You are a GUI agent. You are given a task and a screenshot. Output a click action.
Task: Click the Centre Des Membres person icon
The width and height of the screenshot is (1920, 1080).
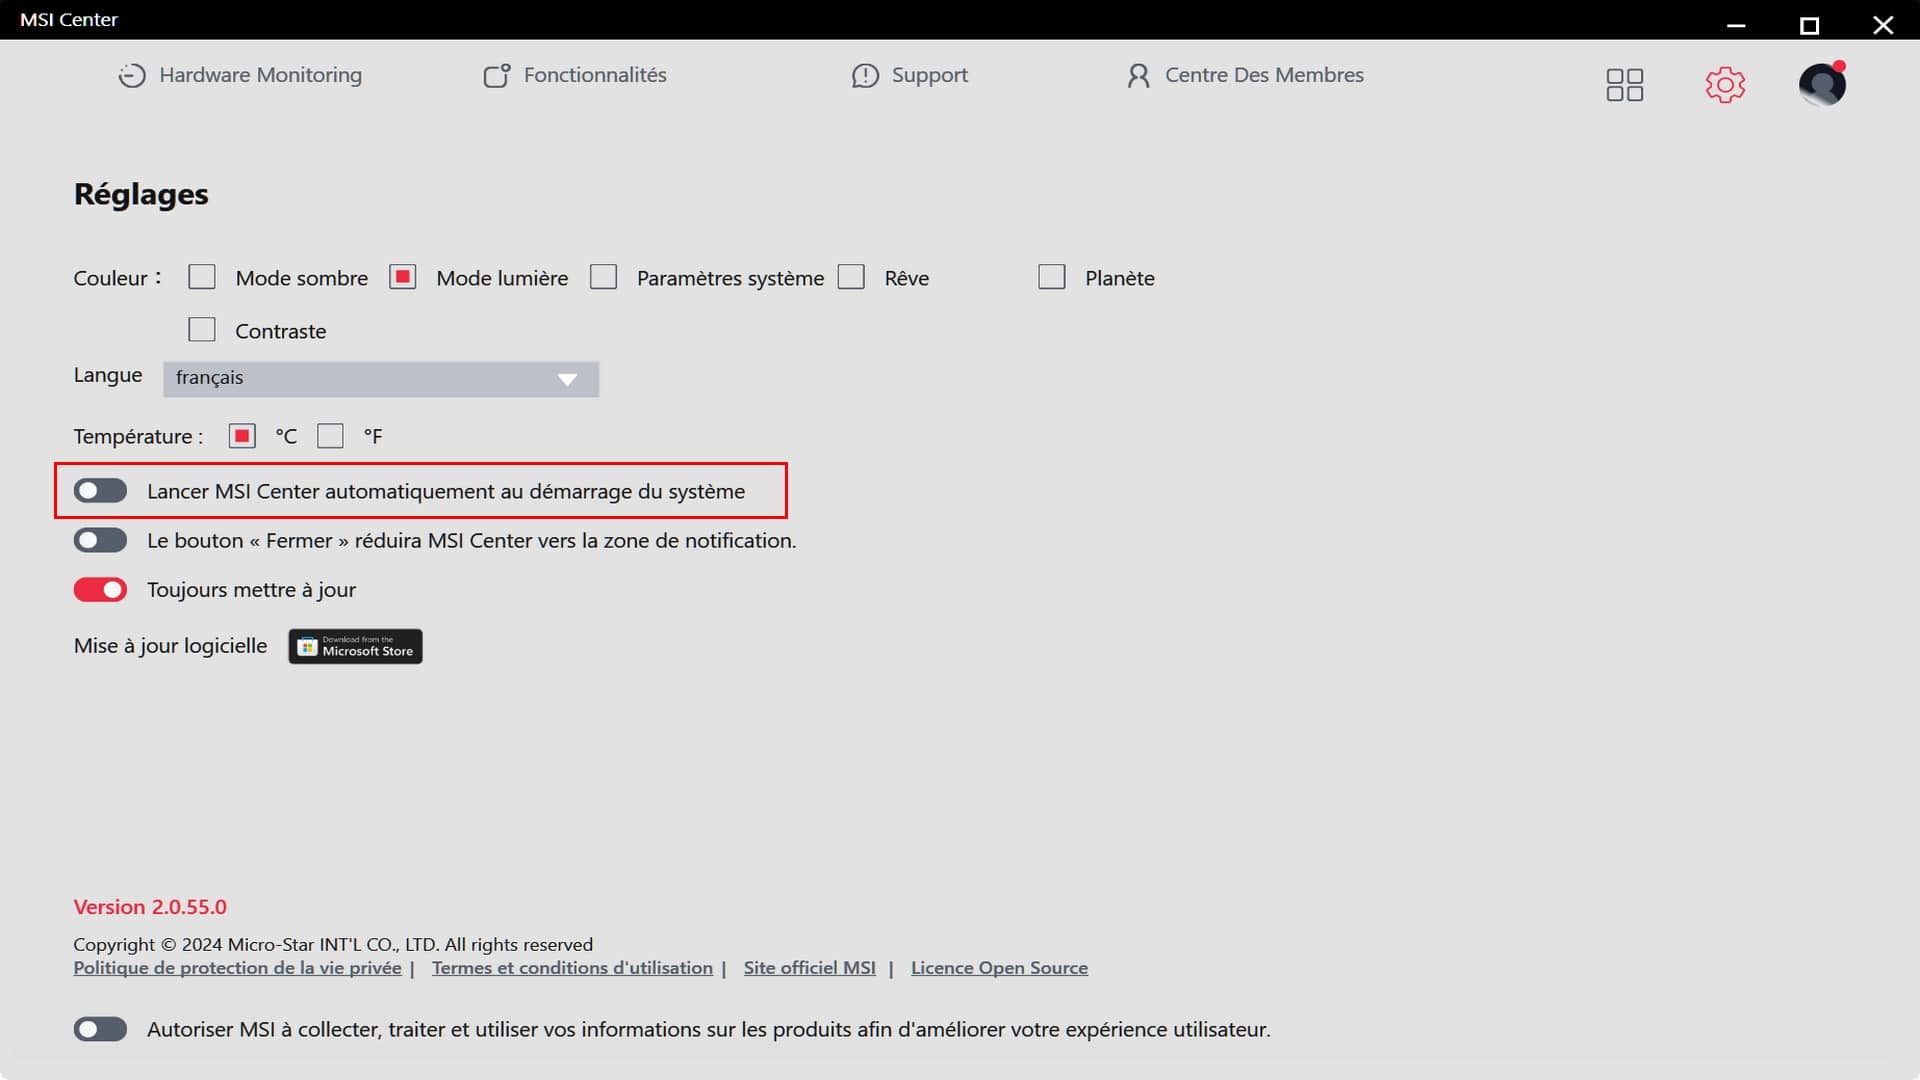point(1138,76)
